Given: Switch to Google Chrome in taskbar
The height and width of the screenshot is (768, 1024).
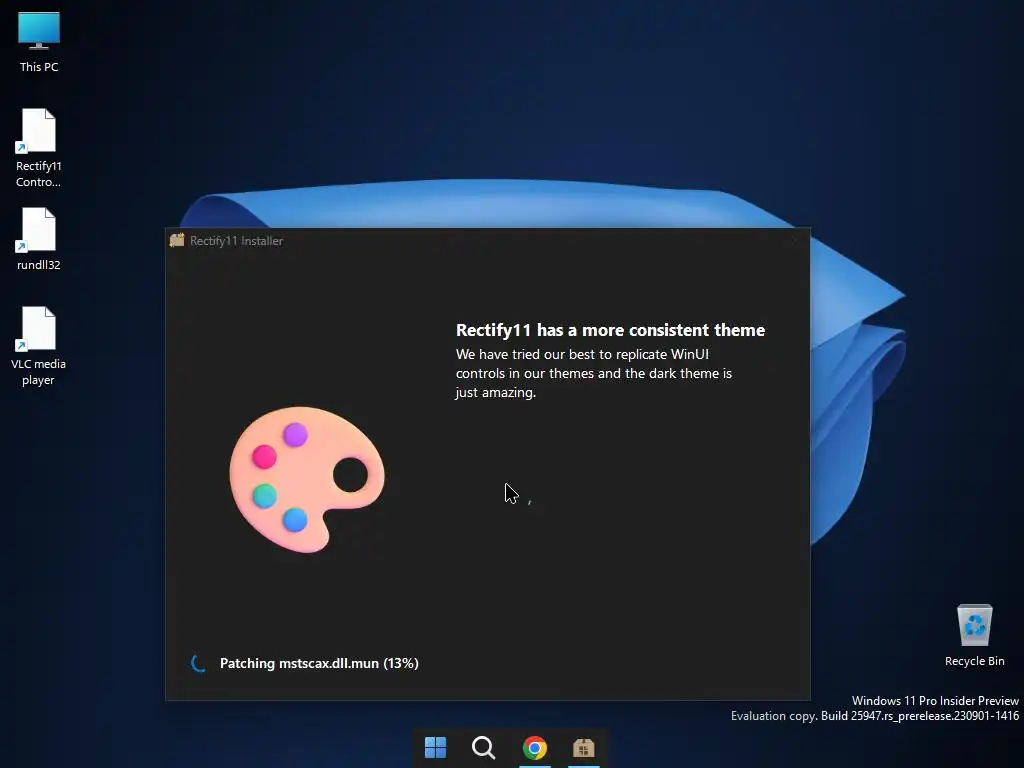Looking at the screenshot, I should (534, 748).
